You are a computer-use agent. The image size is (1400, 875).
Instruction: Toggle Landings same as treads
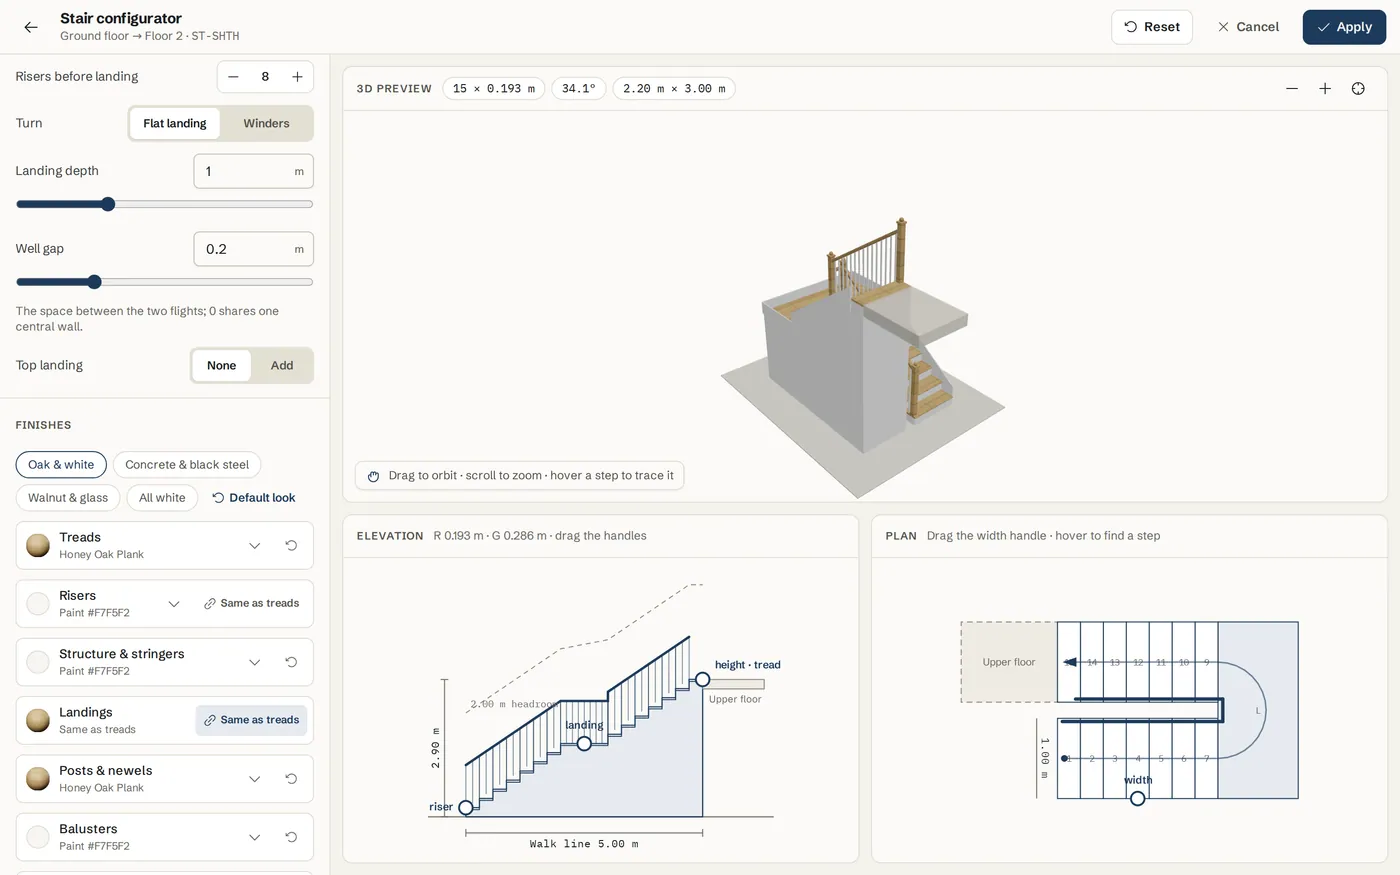pos(251,720)
